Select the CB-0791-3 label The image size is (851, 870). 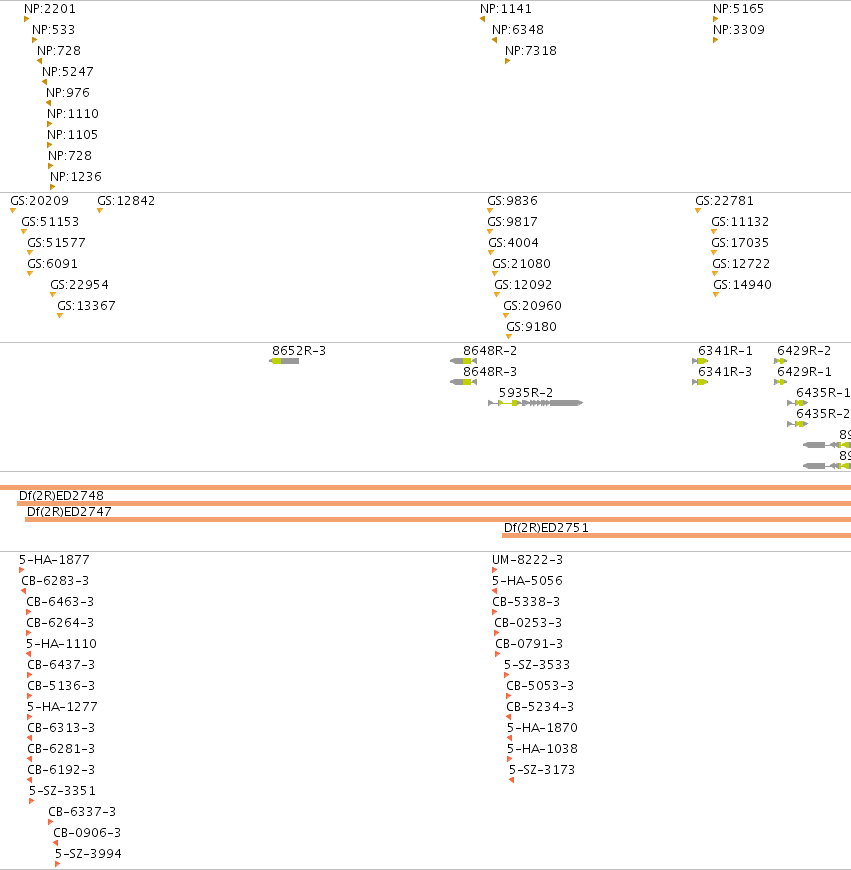(529, 644)
